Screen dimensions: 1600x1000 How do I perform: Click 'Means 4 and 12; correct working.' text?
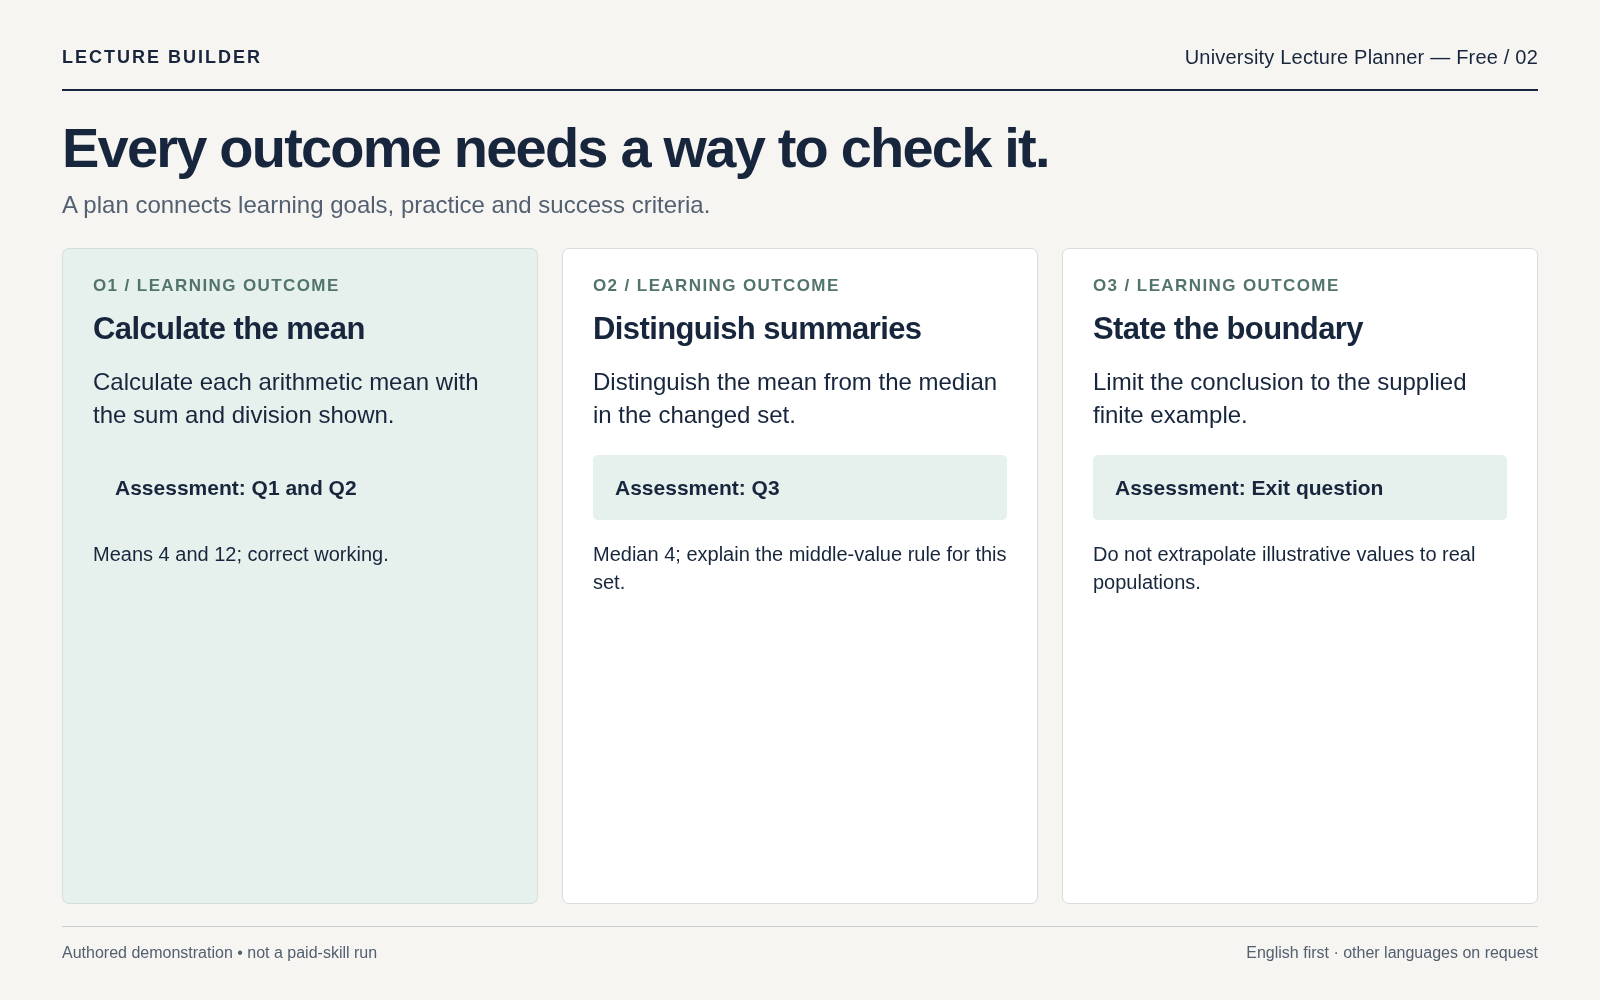(x=241, y=554)
